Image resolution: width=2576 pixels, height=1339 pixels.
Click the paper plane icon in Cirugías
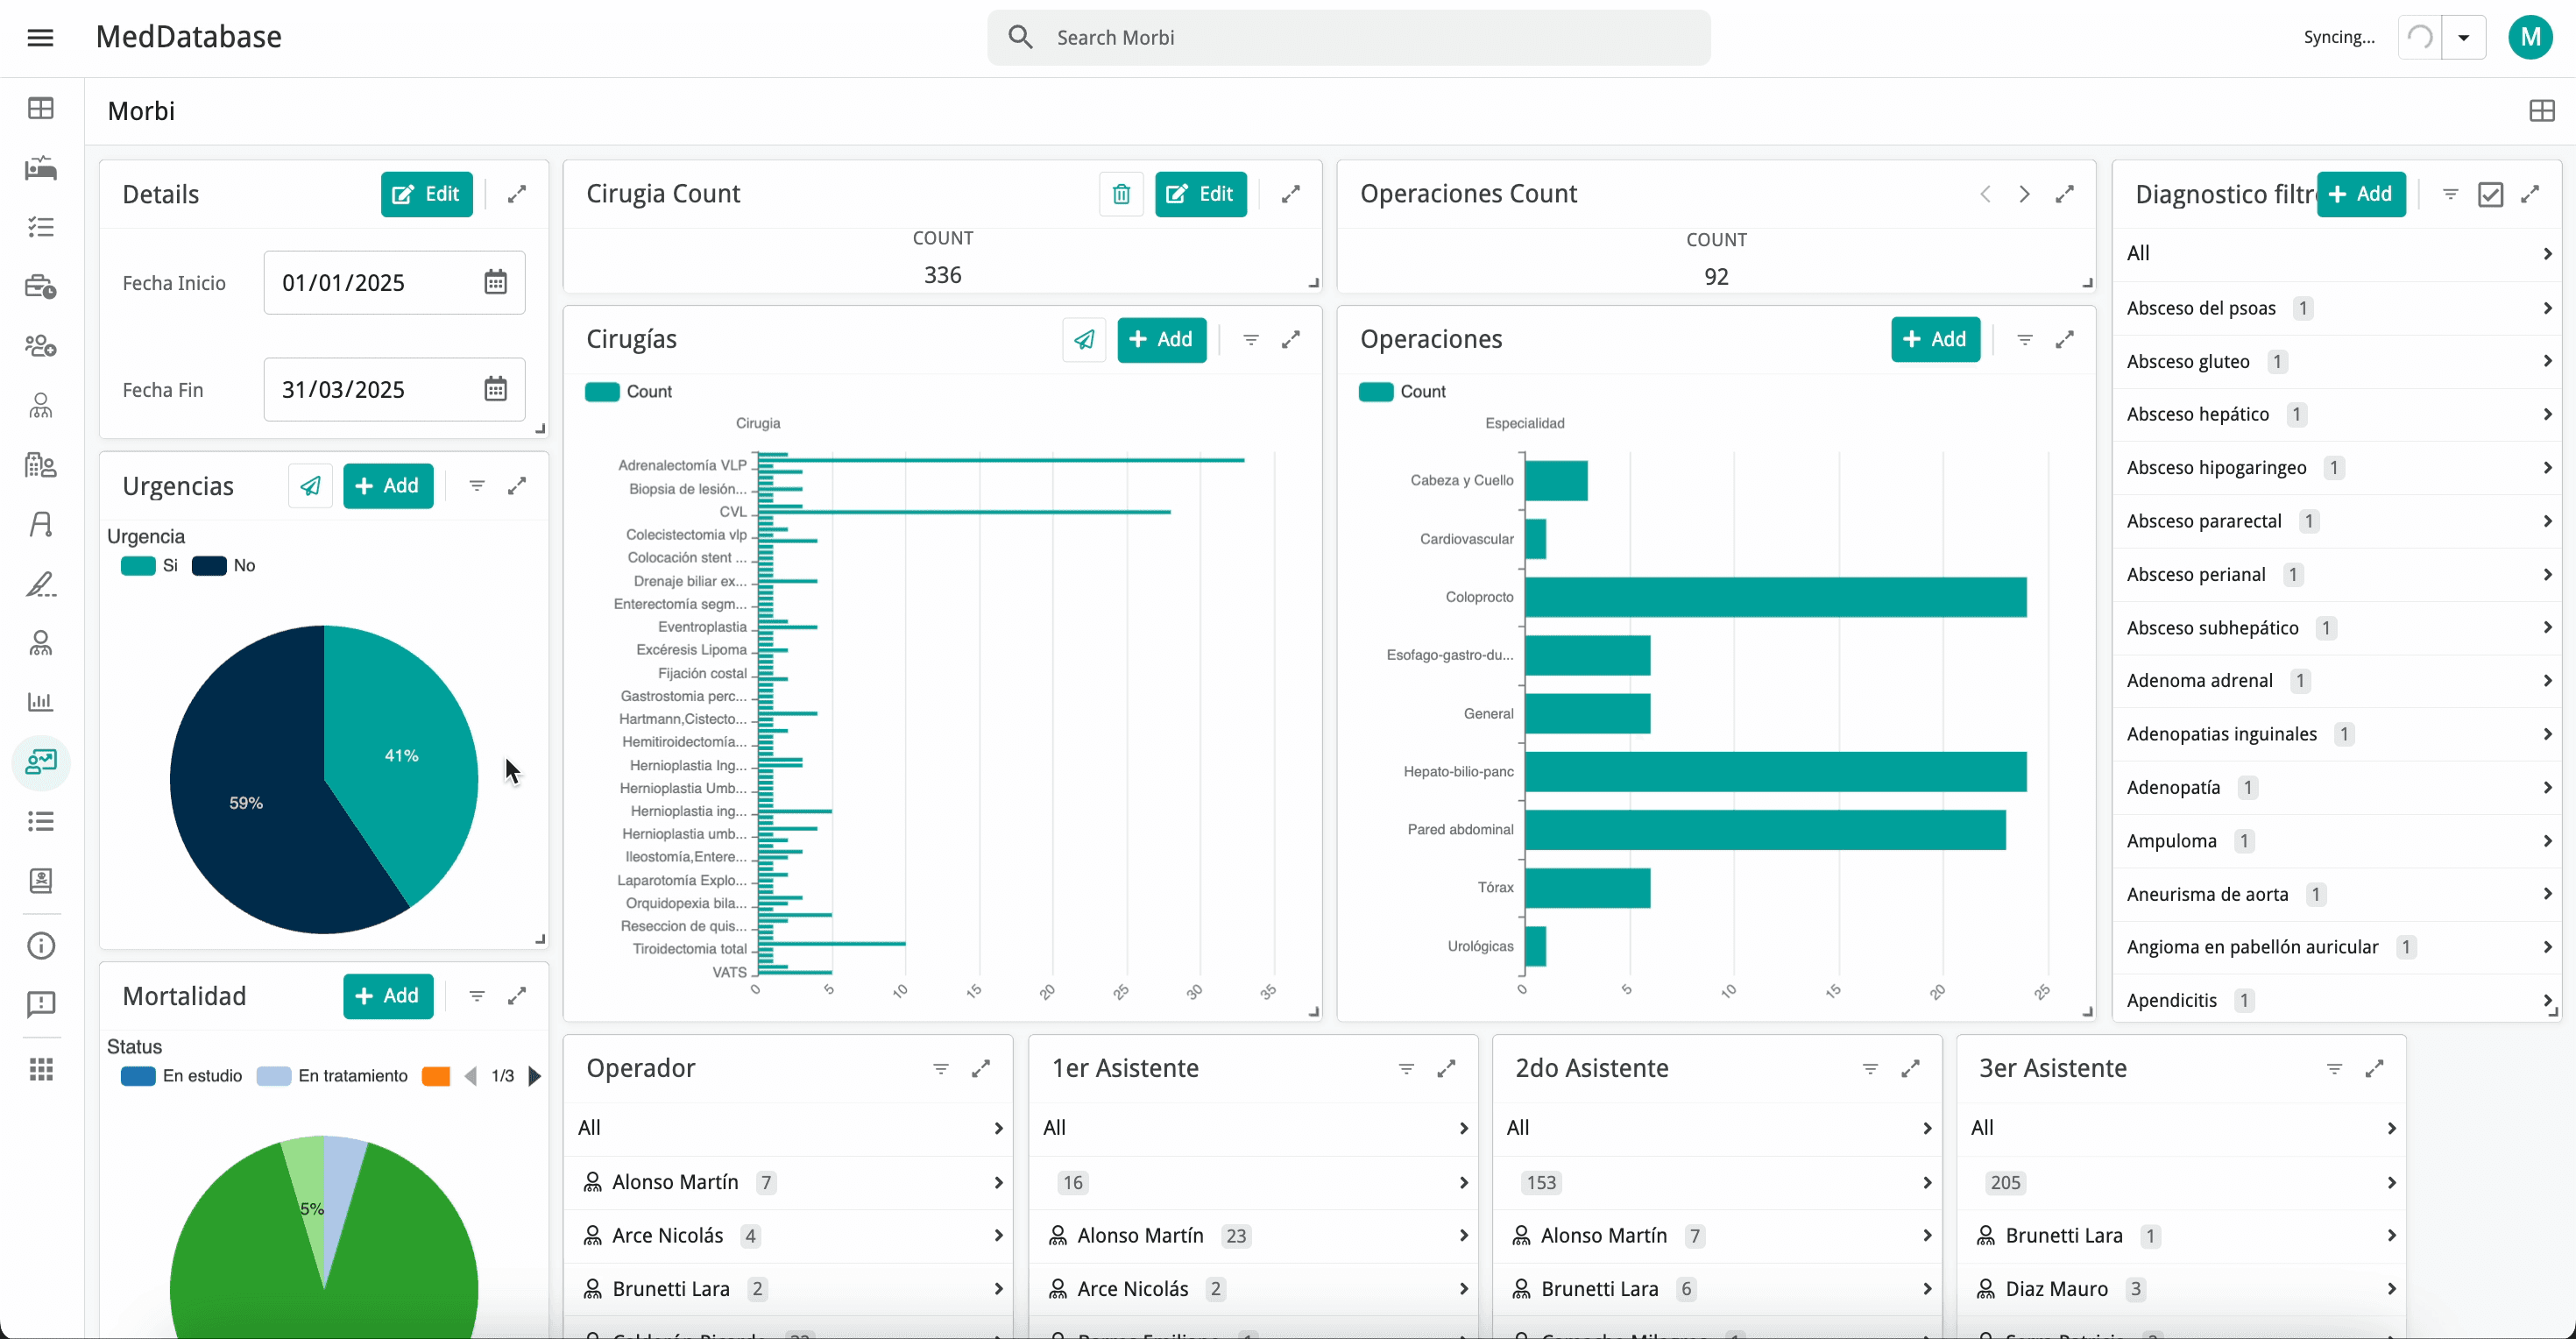tap(1084, 340)
